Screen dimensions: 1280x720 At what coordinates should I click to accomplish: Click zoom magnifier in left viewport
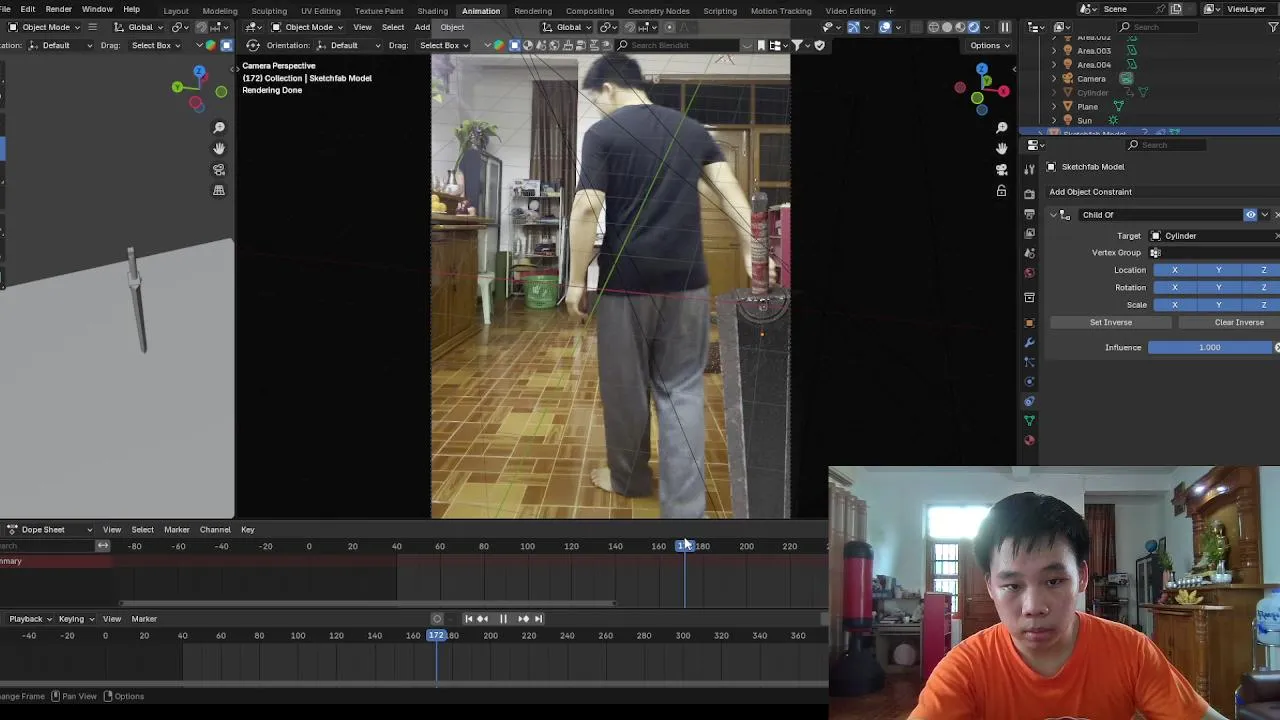pos(219,127)
